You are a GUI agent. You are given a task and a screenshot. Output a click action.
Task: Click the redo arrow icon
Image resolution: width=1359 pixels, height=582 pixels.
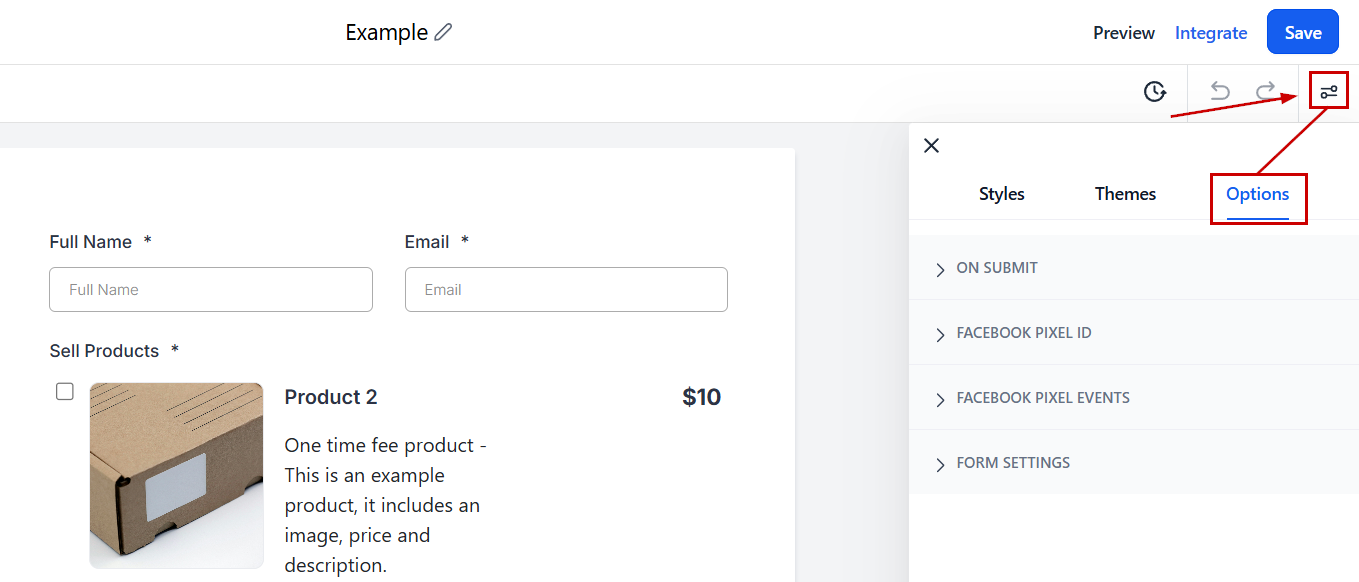pos(1266,91)
